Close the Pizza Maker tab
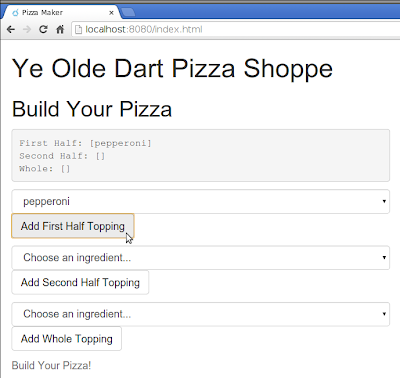The width and height of the screenshot is (400, 378). pyautogui.click(x=111, y=13)
